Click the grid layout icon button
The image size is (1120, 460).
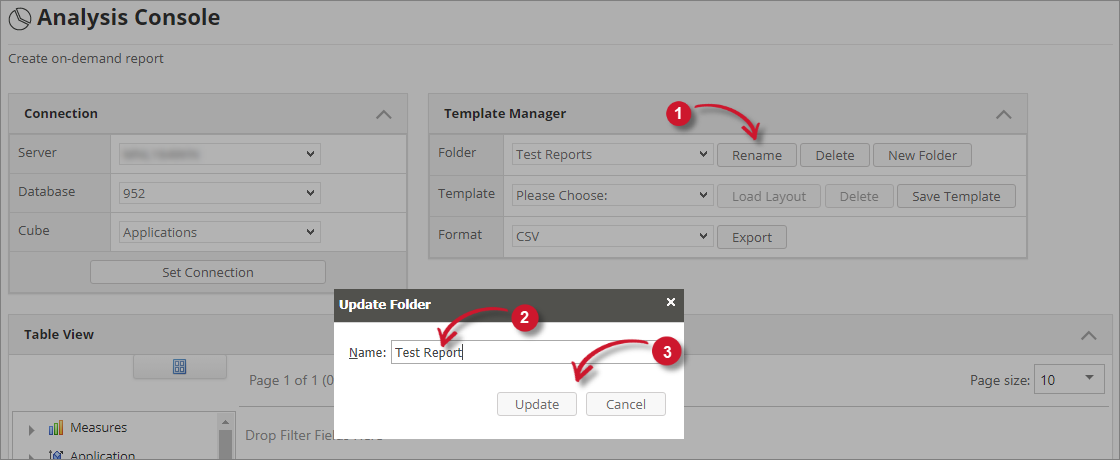pyautogui.click(x=180, y=367)
